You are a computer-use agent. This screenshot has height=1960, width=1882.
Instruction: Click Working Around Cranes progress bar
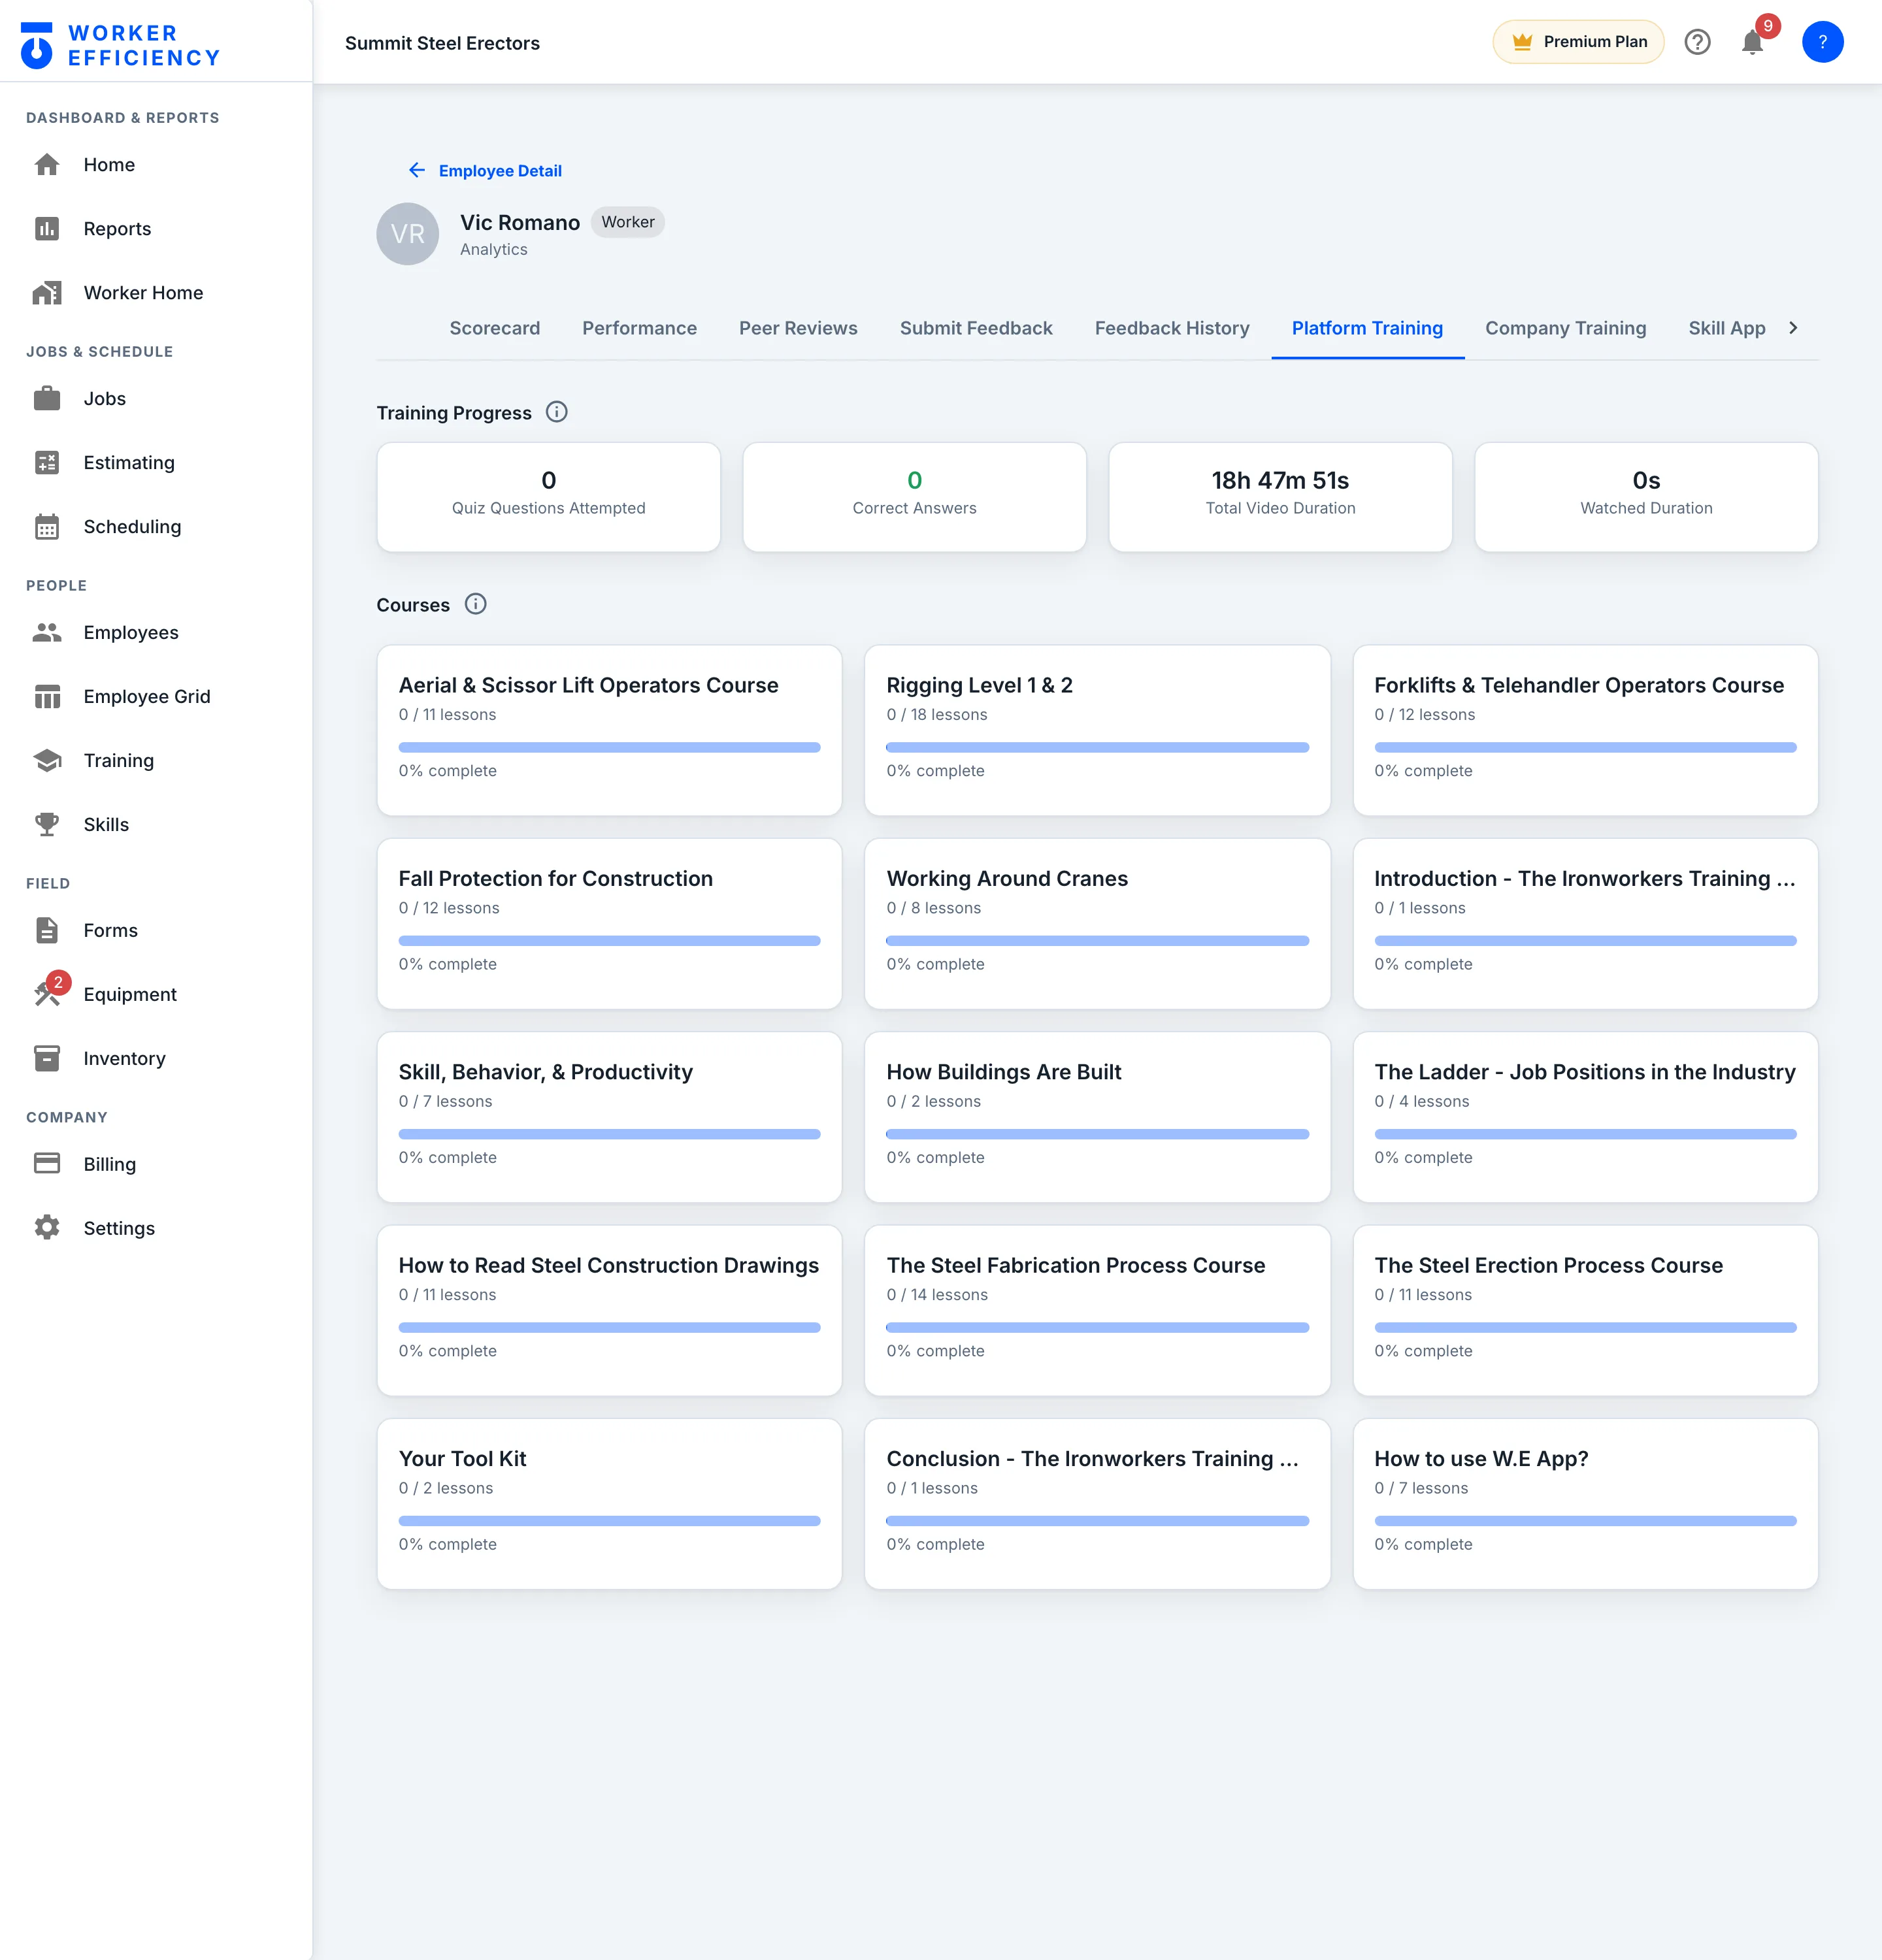coord(1097,941)
